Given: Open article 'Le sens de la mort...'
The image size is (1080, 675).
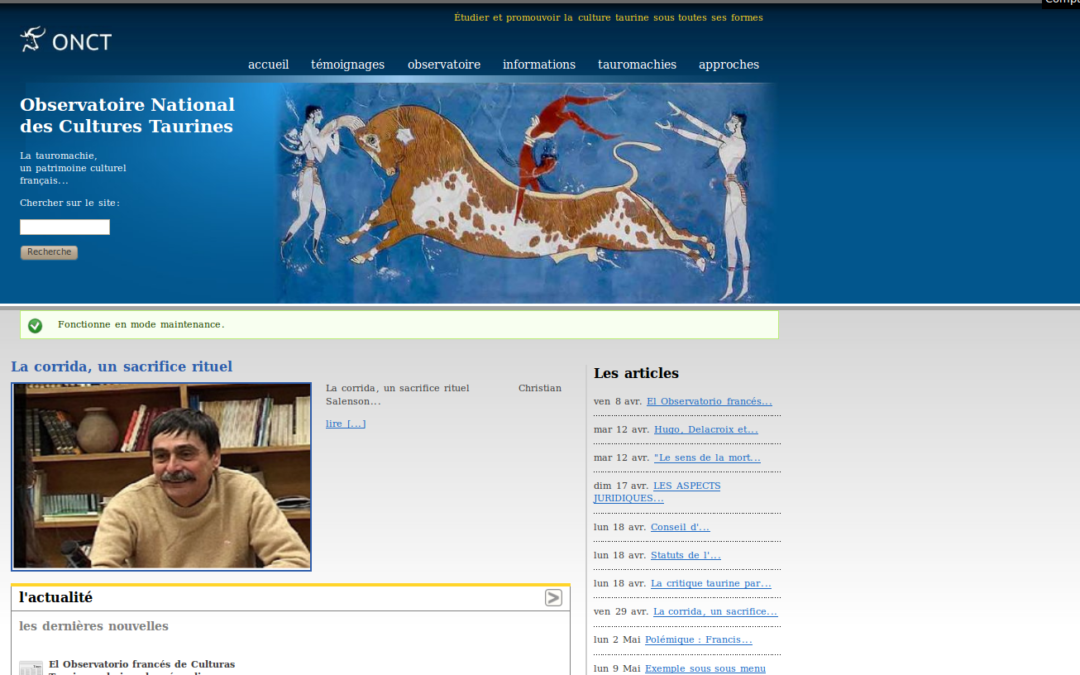Looking at the screenshot, I should 707,457.
